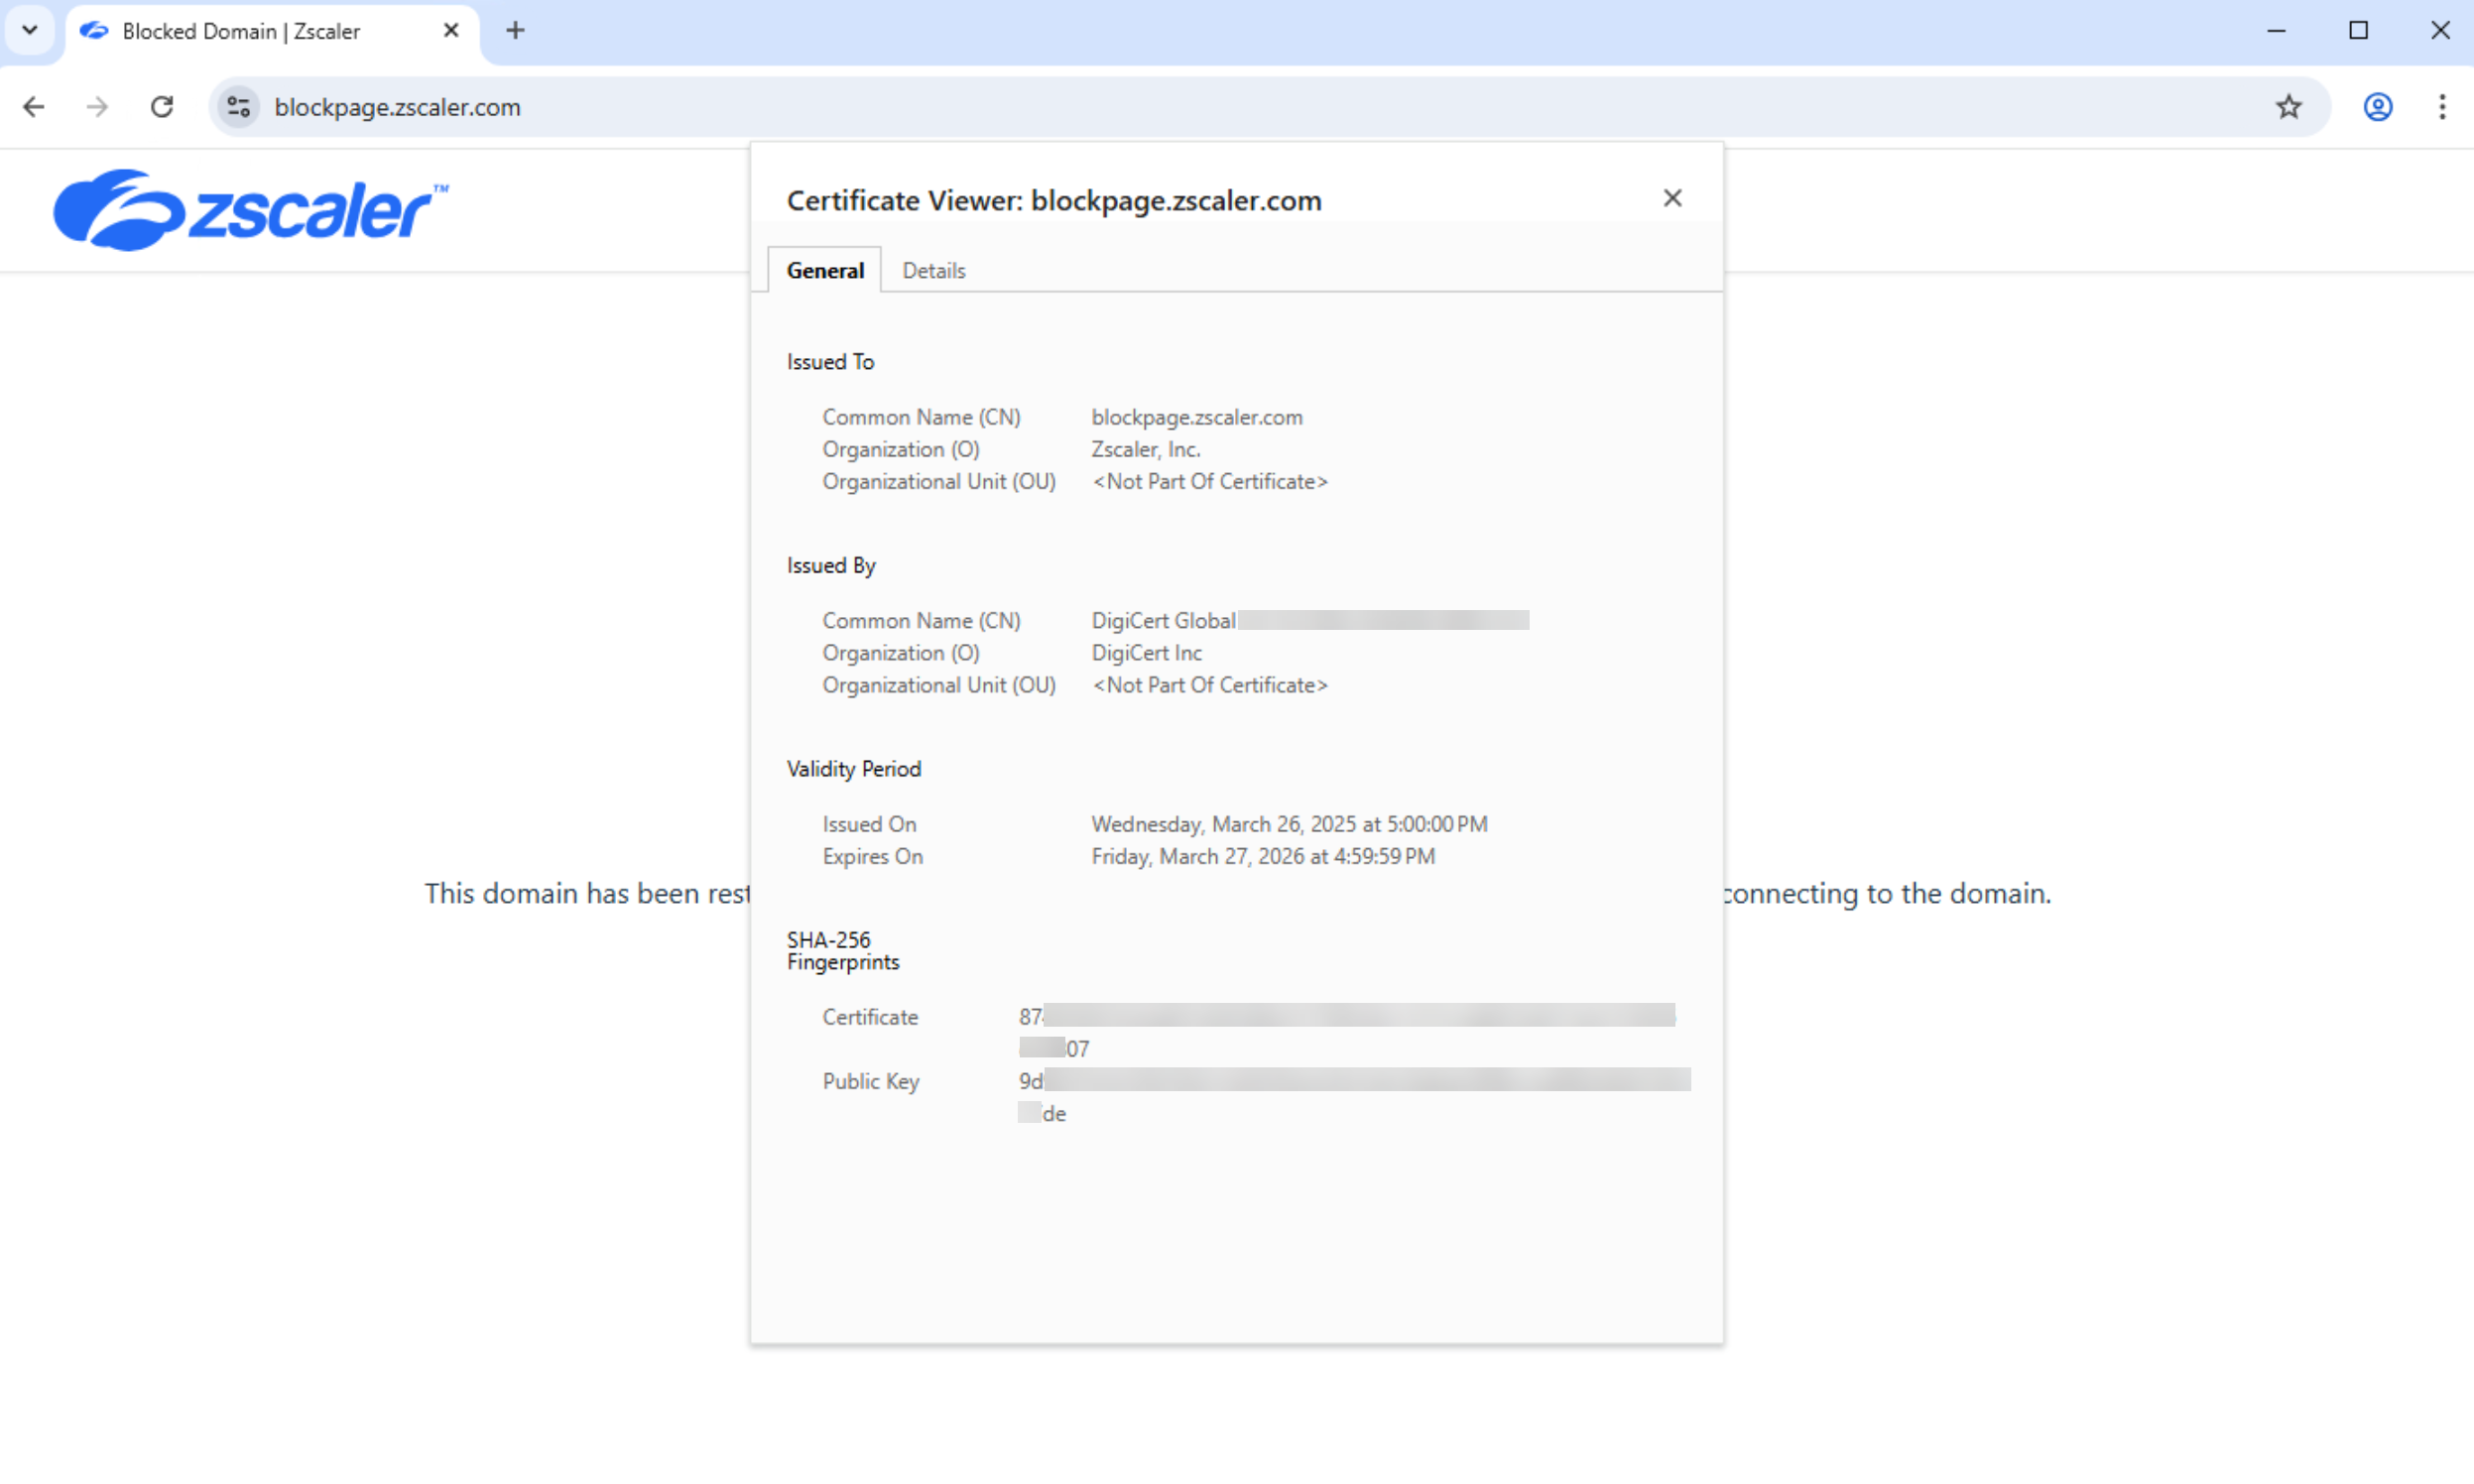Screen dimensions: 2474x1484
Task: Click the Expires On date value
Action: click(x=1262, y=857)
